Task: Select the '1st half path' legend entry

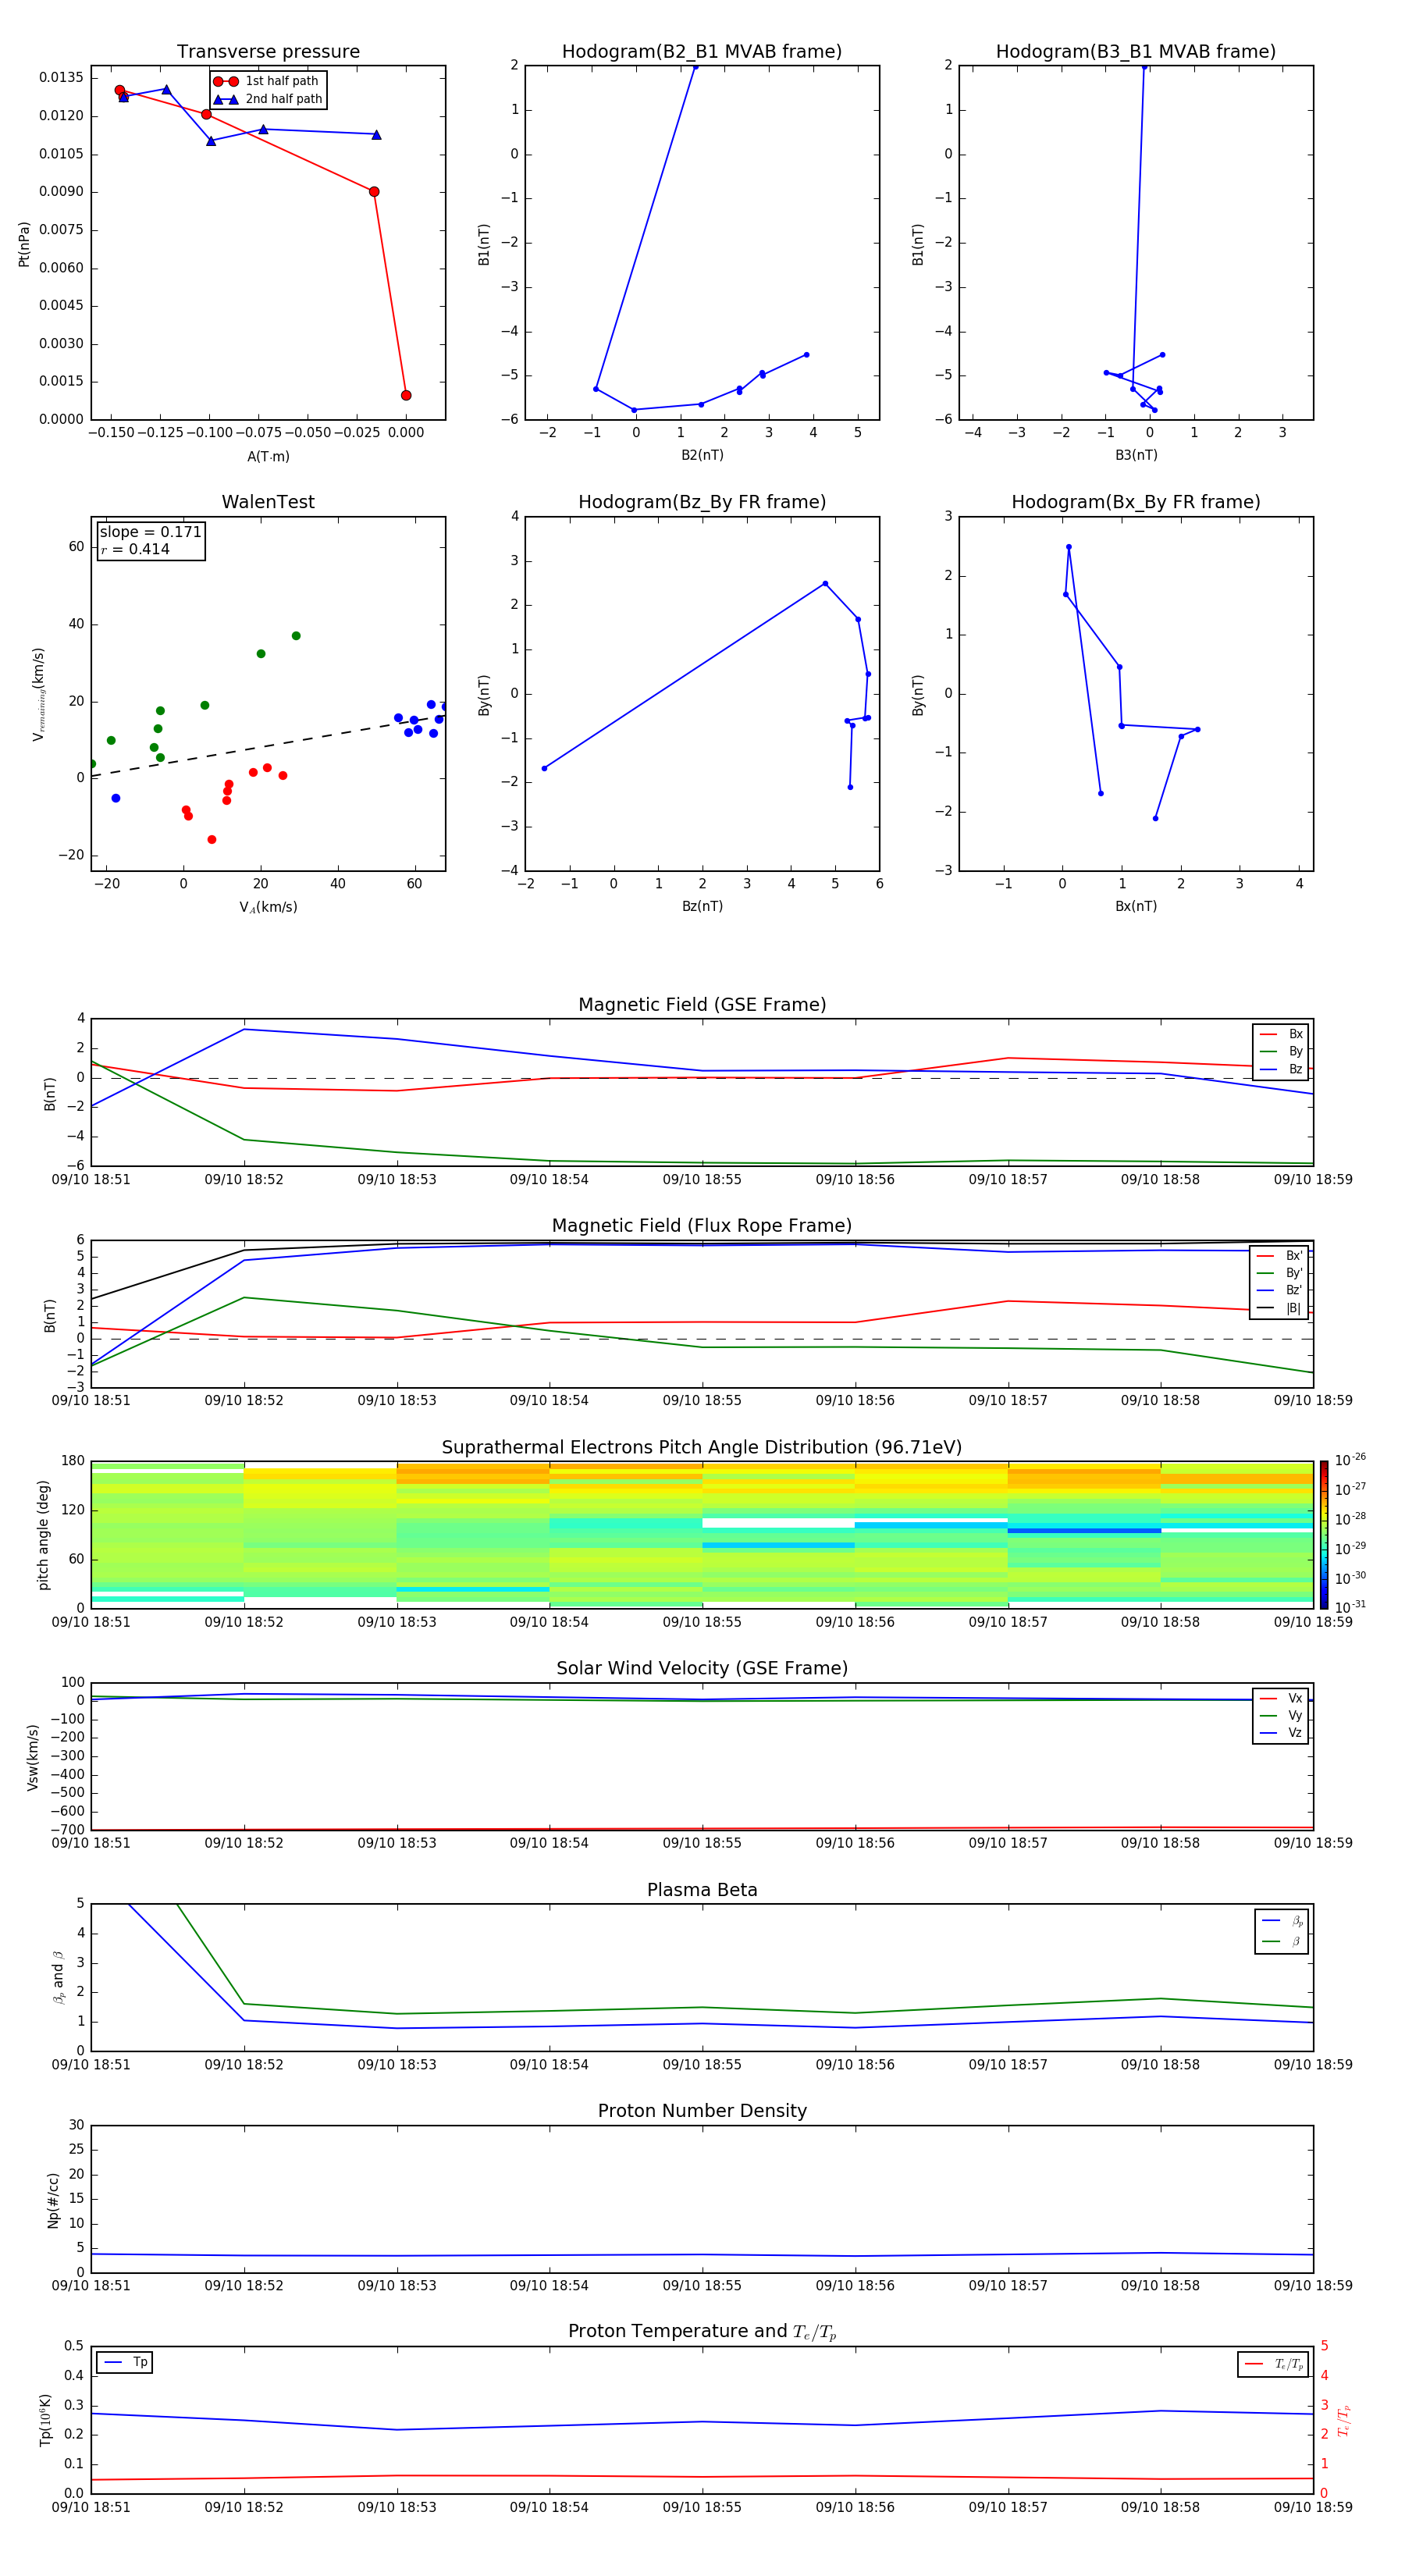Action: [x=266, y=81]
